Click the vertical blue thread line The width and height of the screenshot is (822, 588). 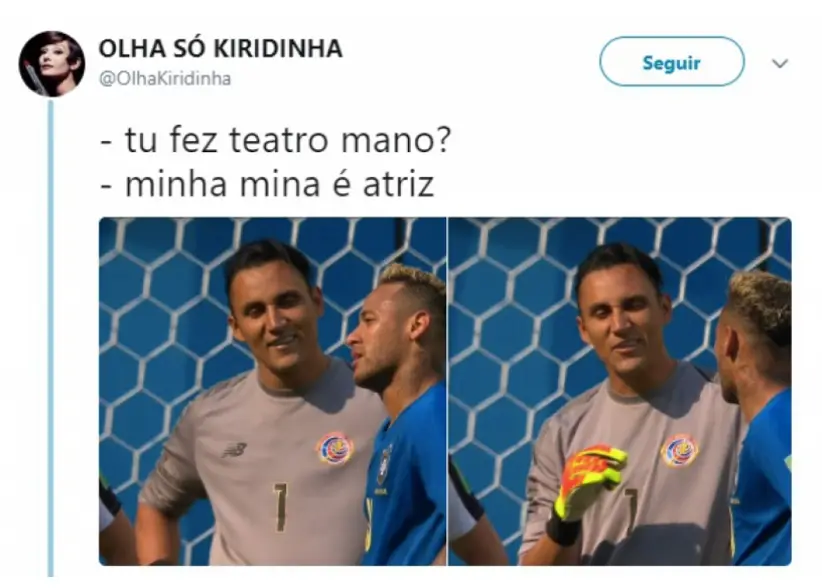(x=51, y=338)
